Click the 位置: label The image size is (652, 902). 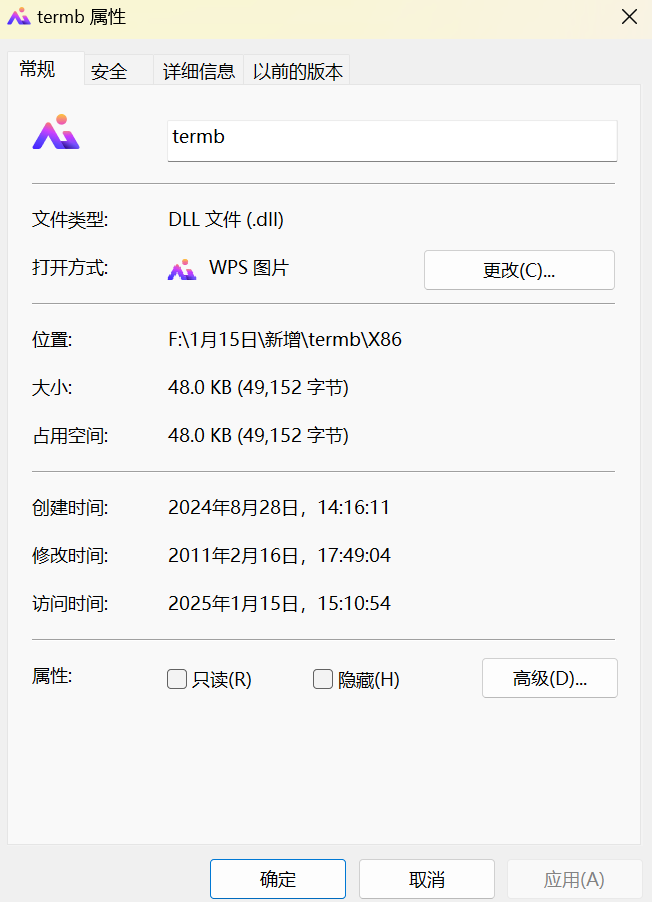coord(52,339)
